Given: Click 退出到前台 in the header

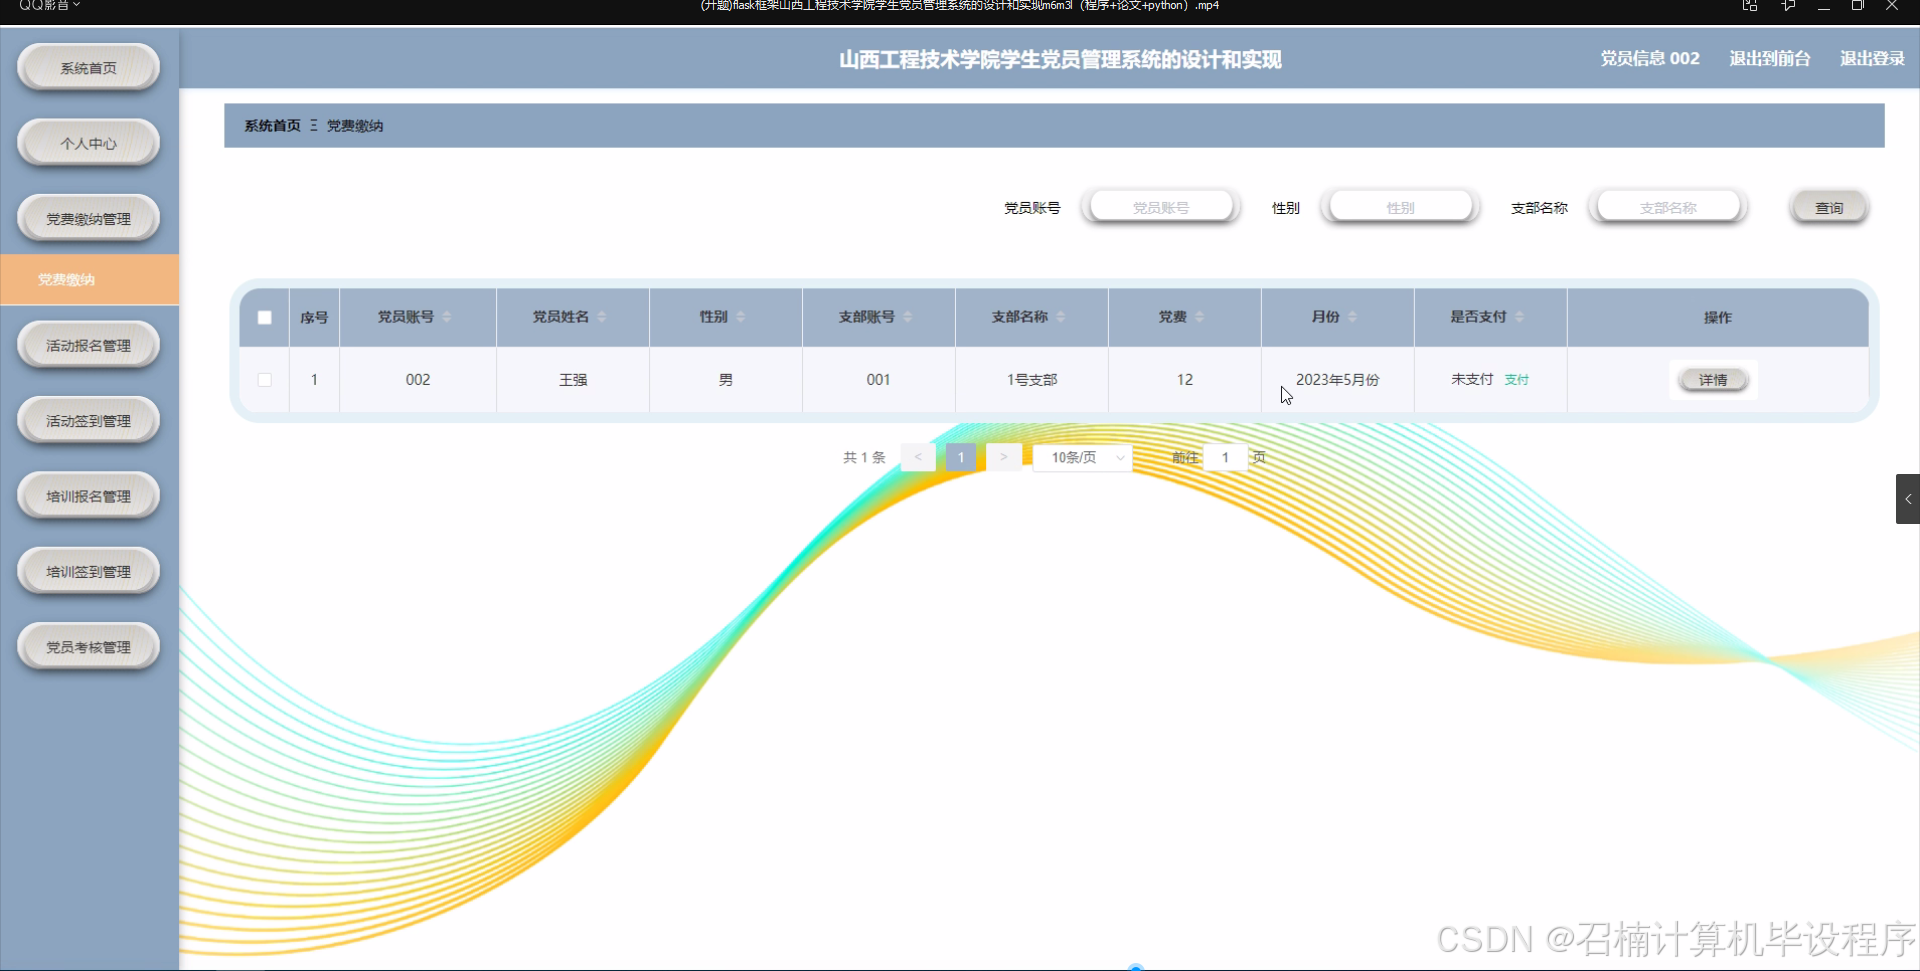Looking at the screenshot, I should tap(1769, 59).
